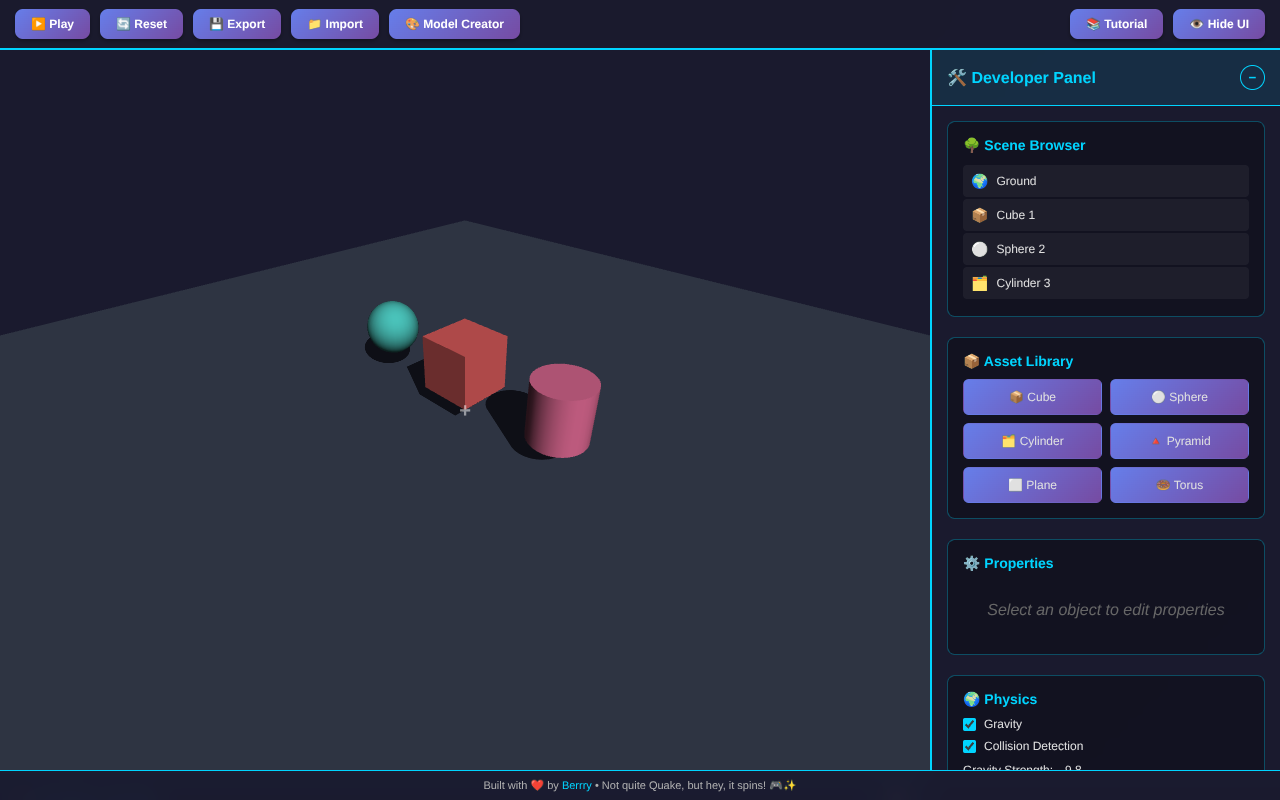Open the Berrry link in the footer
Image resolution: width=1280 pixels, height=800 pixels.
point(576,785)
